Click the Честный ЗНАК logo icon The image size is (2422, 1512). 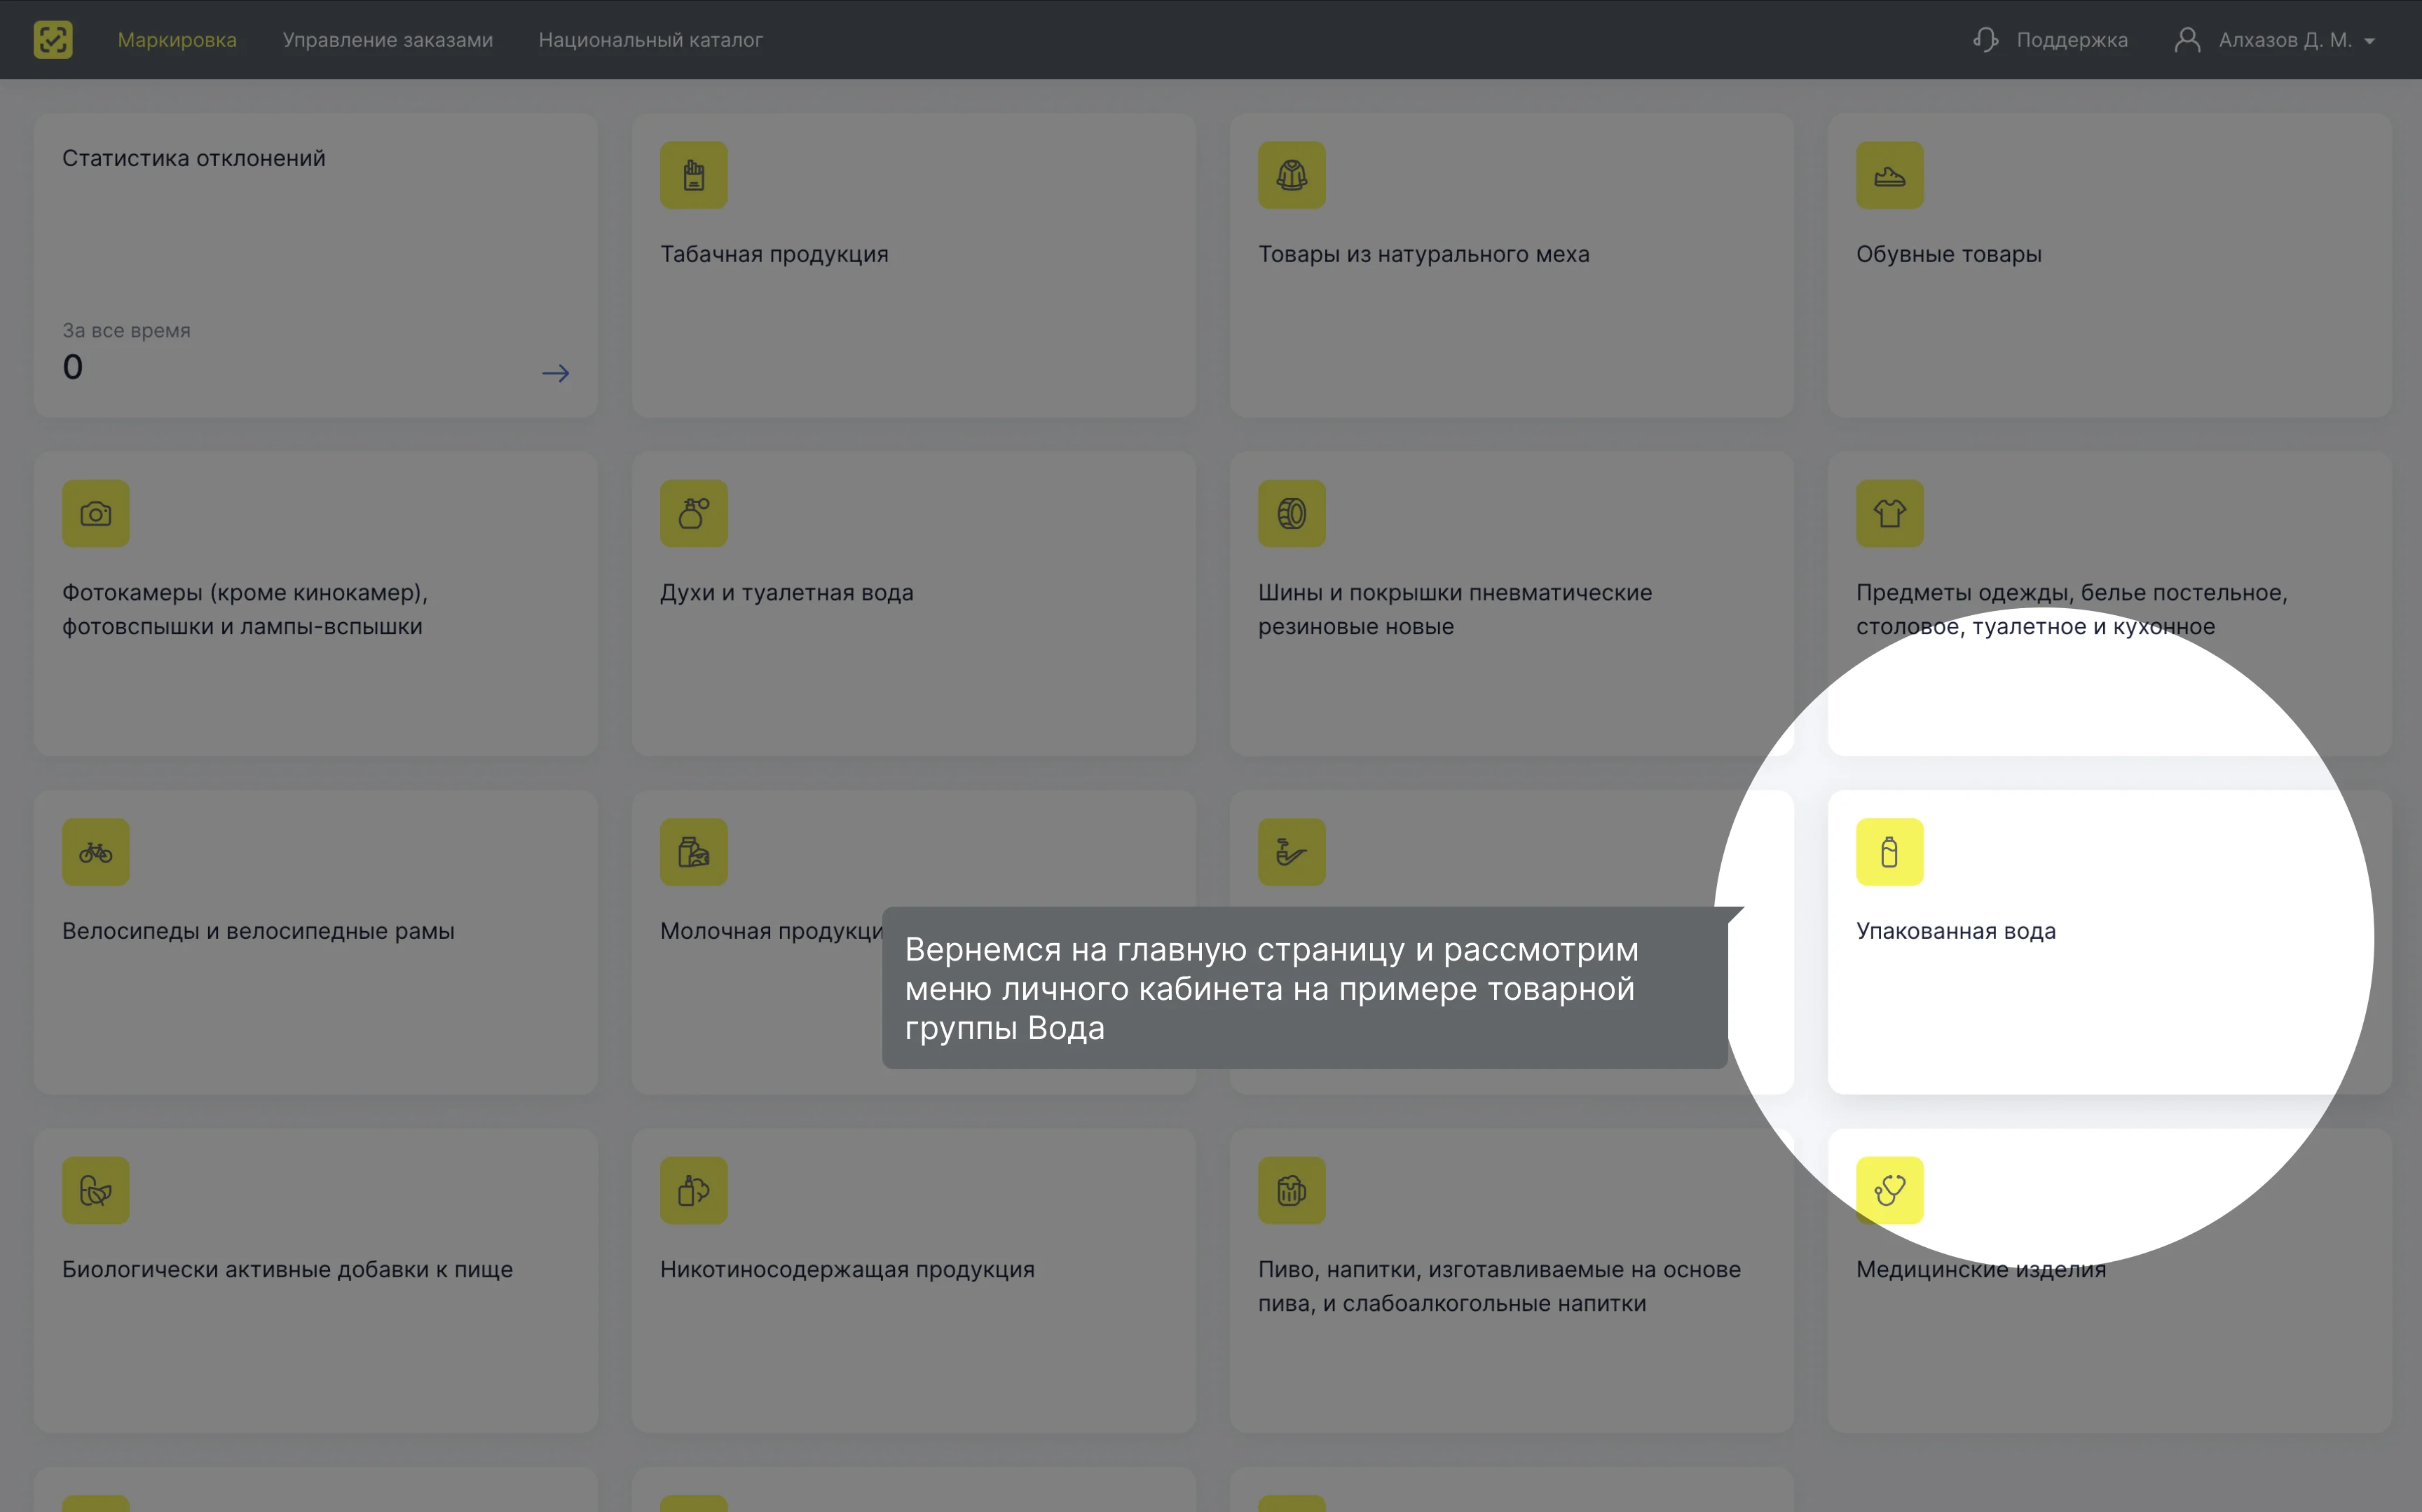coord(53,40)
